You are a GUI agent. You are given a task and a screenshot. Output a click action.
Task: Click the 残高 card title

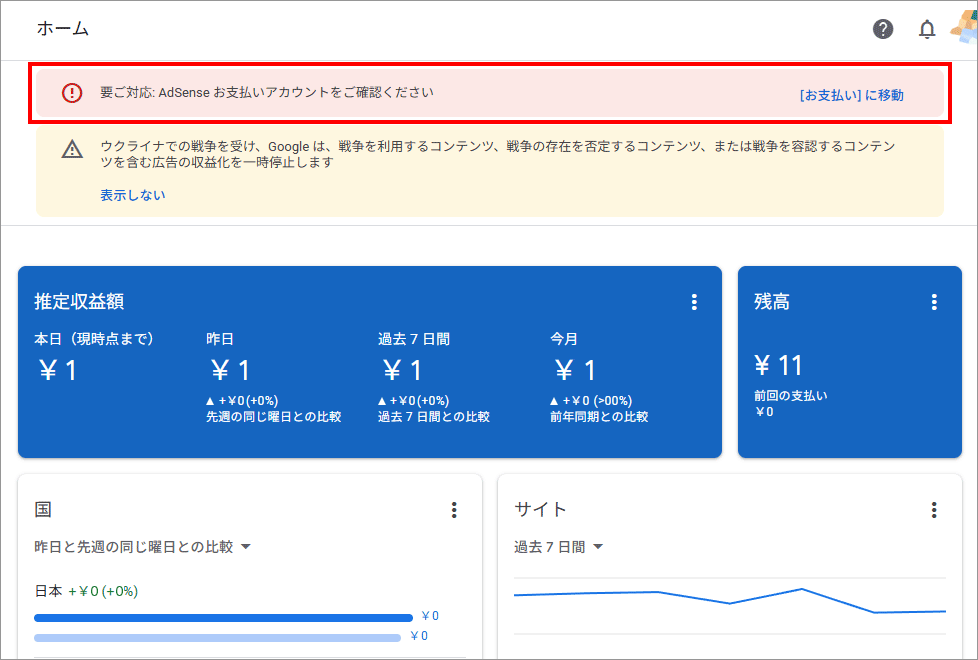[772, 301]
